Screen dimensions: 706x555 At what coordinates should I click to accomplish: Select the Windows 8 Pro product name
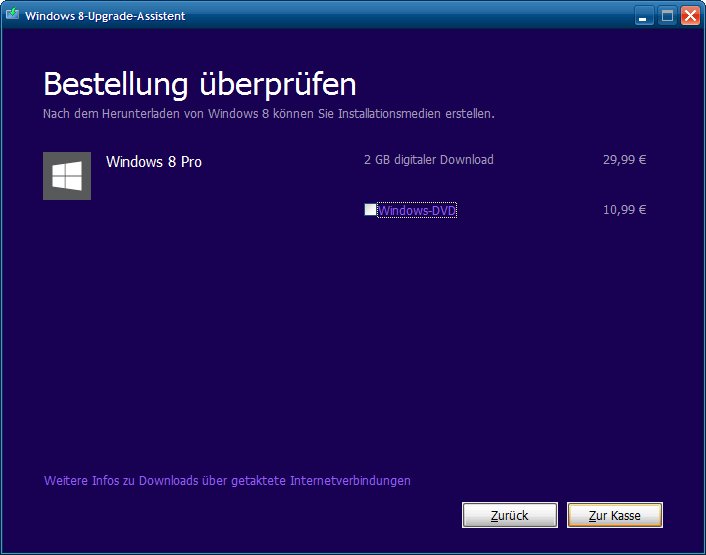154,162
